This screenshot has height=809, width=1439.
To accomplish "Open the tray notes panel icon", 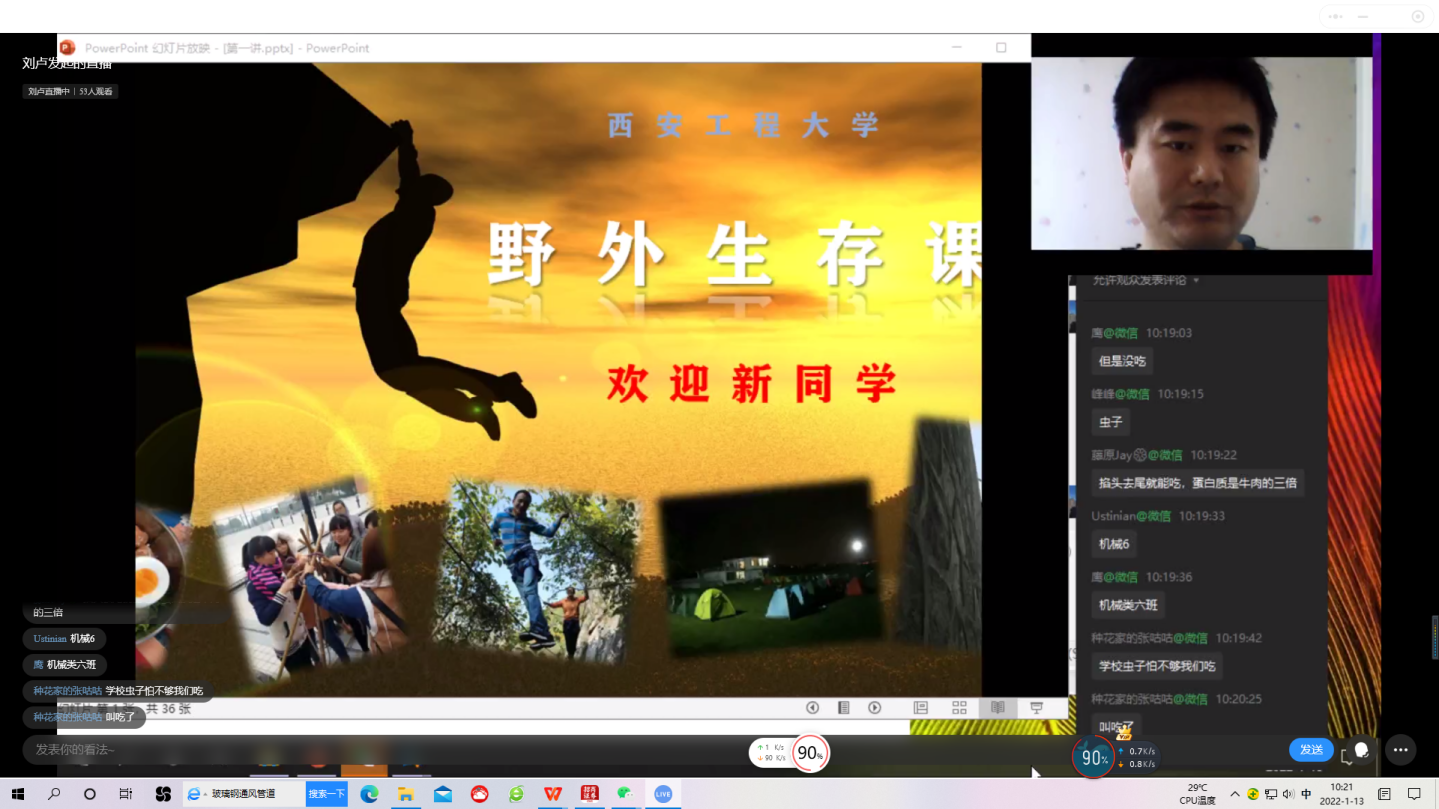I will 1385,794.
